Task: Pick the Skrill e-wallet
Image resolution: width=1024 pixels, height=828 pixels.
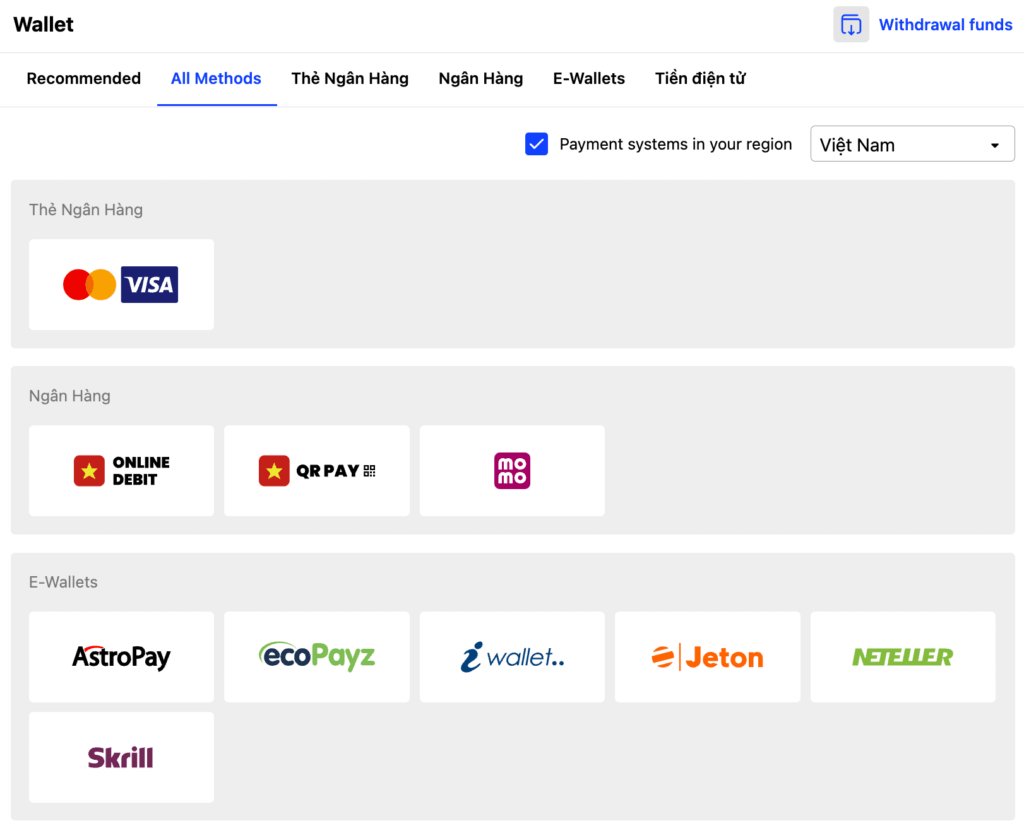Action: tap(121, 757)
